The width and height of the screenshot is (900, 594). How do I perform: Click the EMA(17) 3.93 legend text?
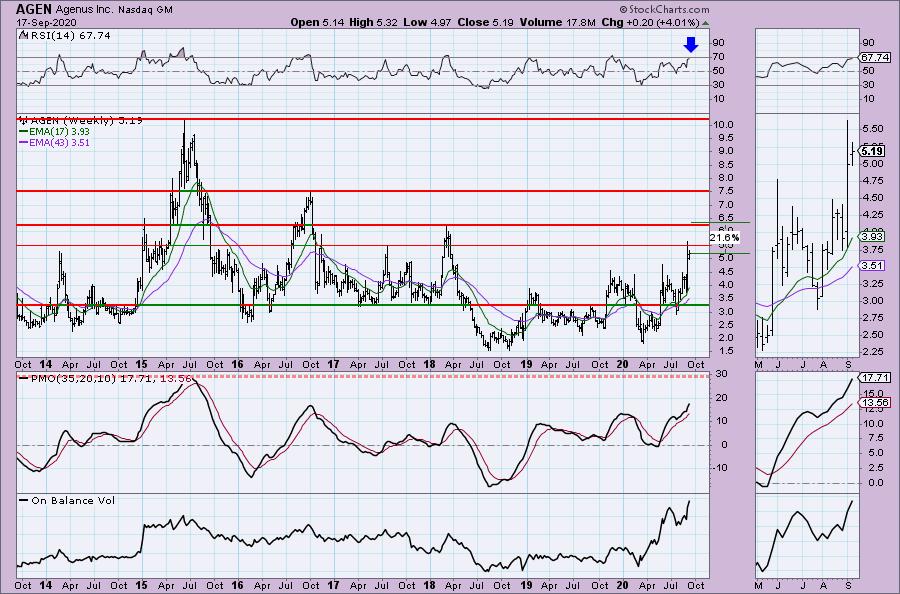tap(60, 131)
